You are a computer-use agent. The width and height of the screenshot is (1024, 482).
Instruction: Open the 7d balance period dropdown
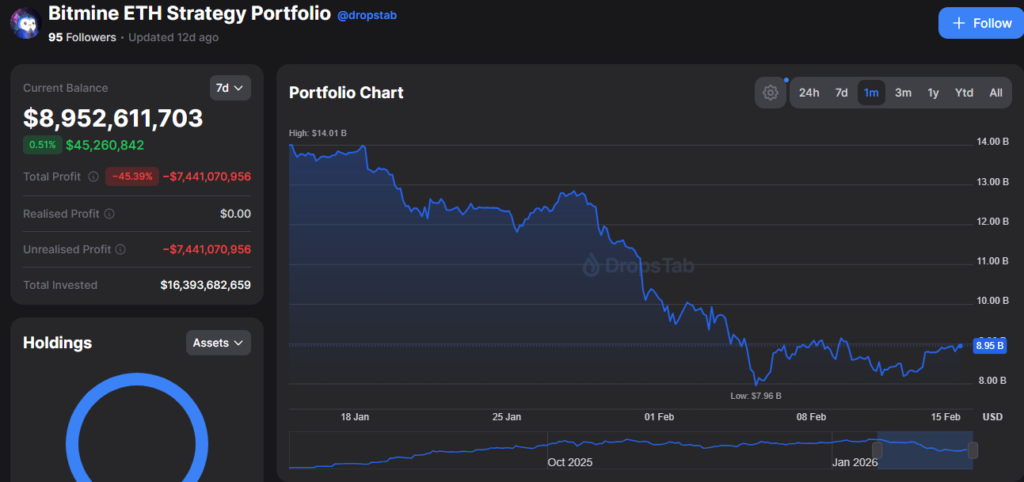click(230, 88)
